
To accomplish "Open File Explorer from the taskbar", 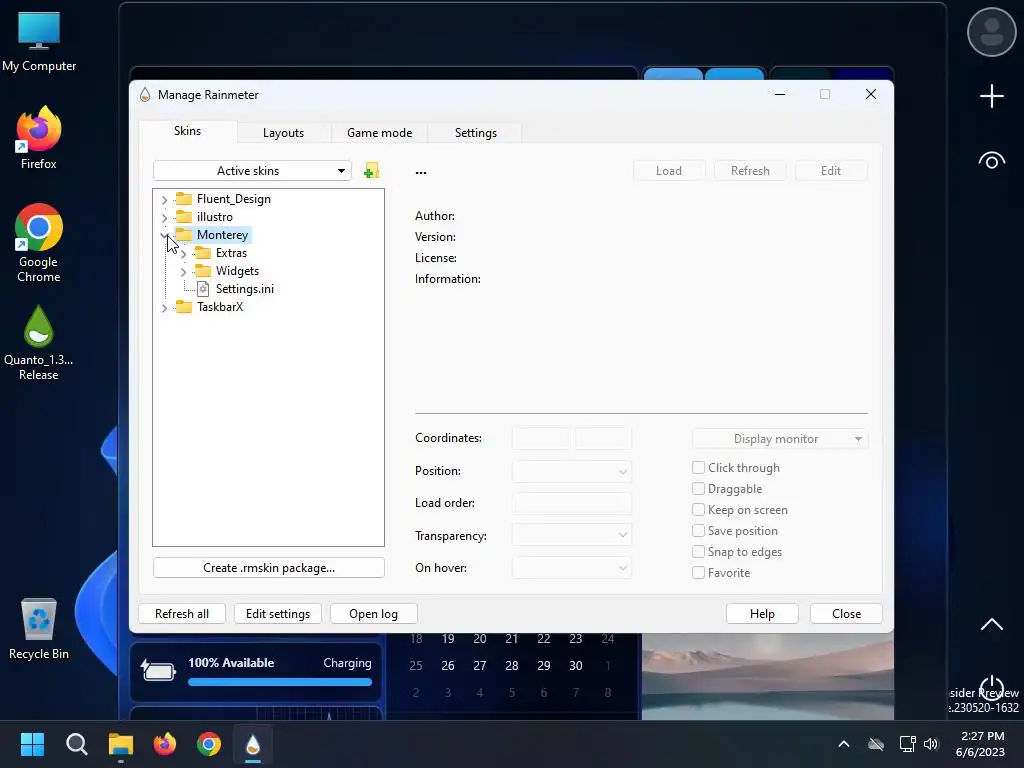I will point(121,744).
